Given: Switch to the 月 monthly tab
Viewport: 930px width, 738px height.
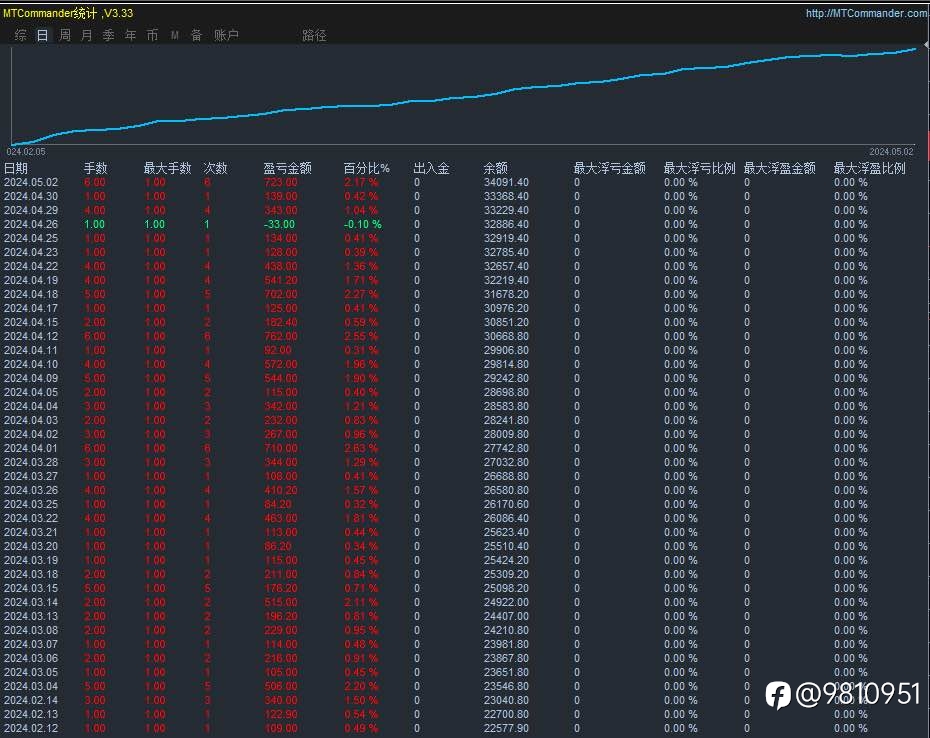Looking at the screenshot, I should click(87, 35).
